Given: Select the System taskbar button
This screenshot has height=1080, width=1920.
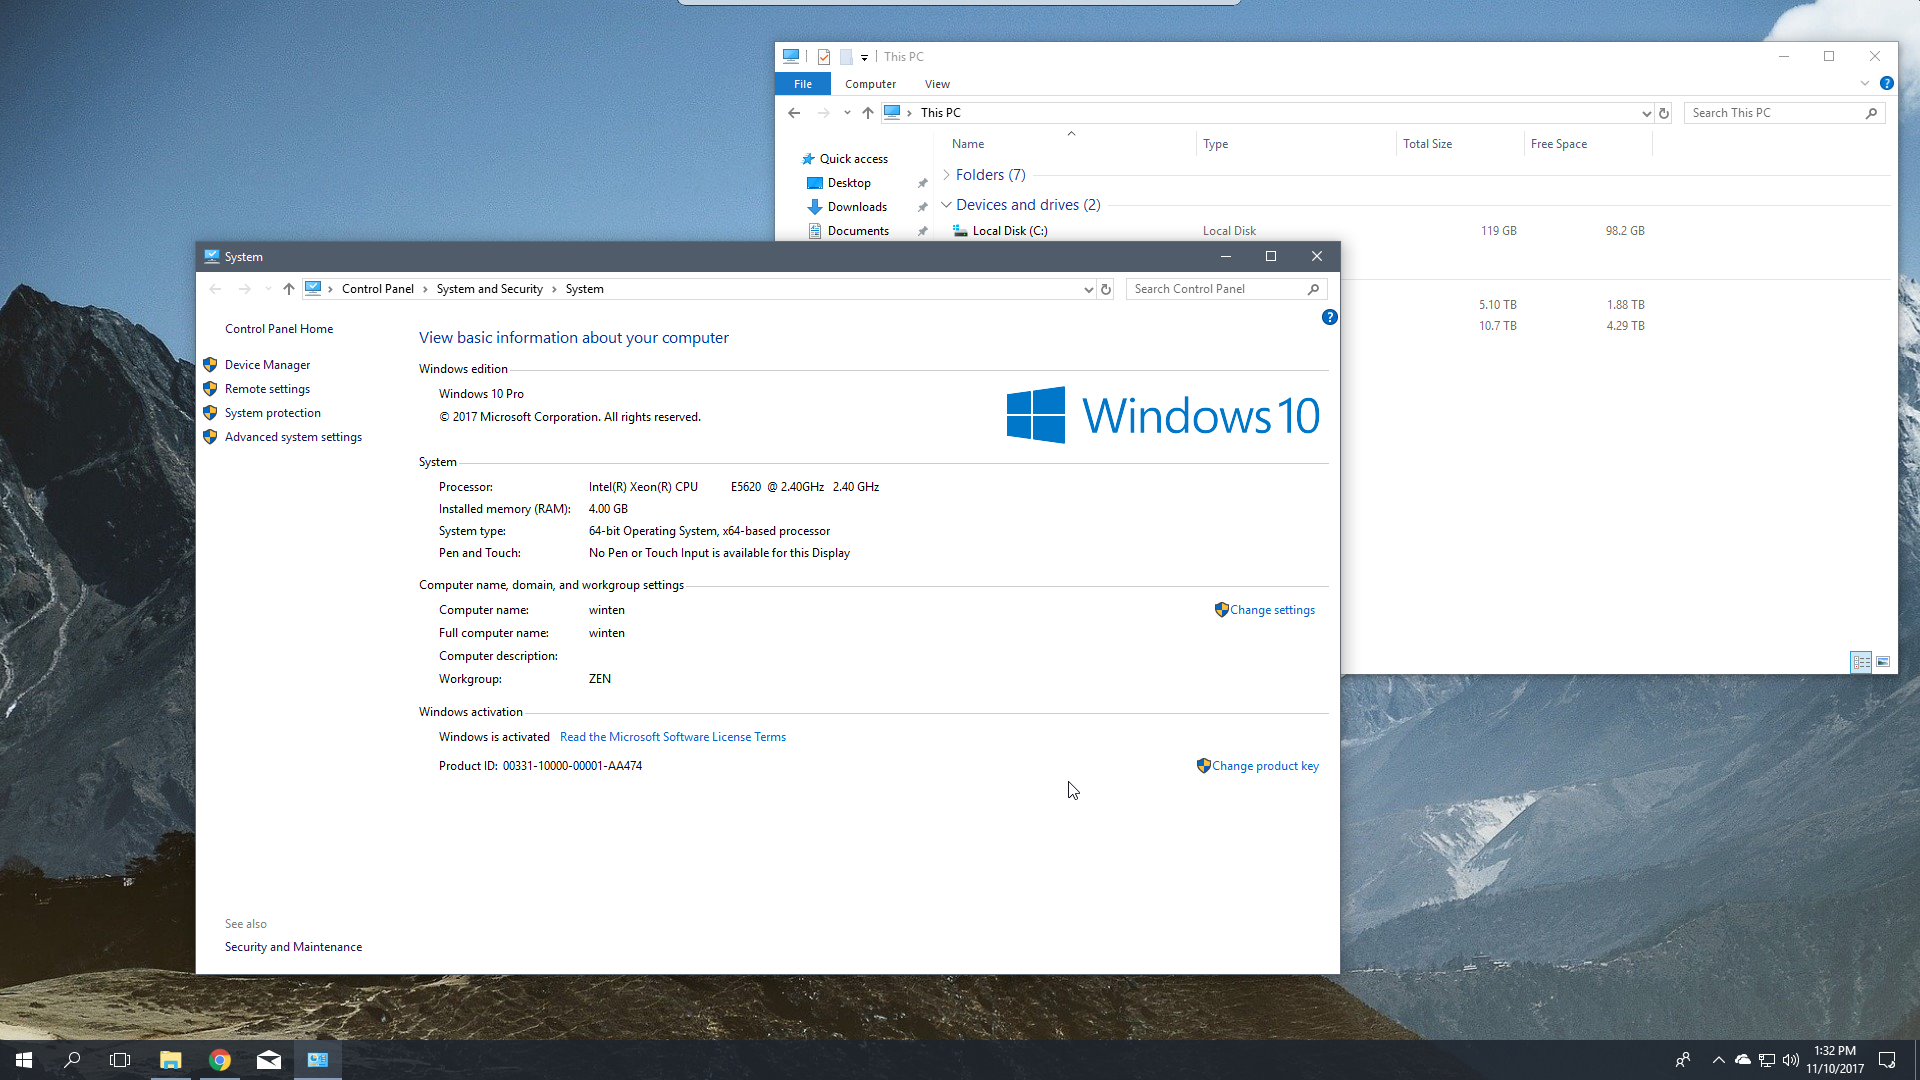Looking at the screenshot, I should point(318,1060).
